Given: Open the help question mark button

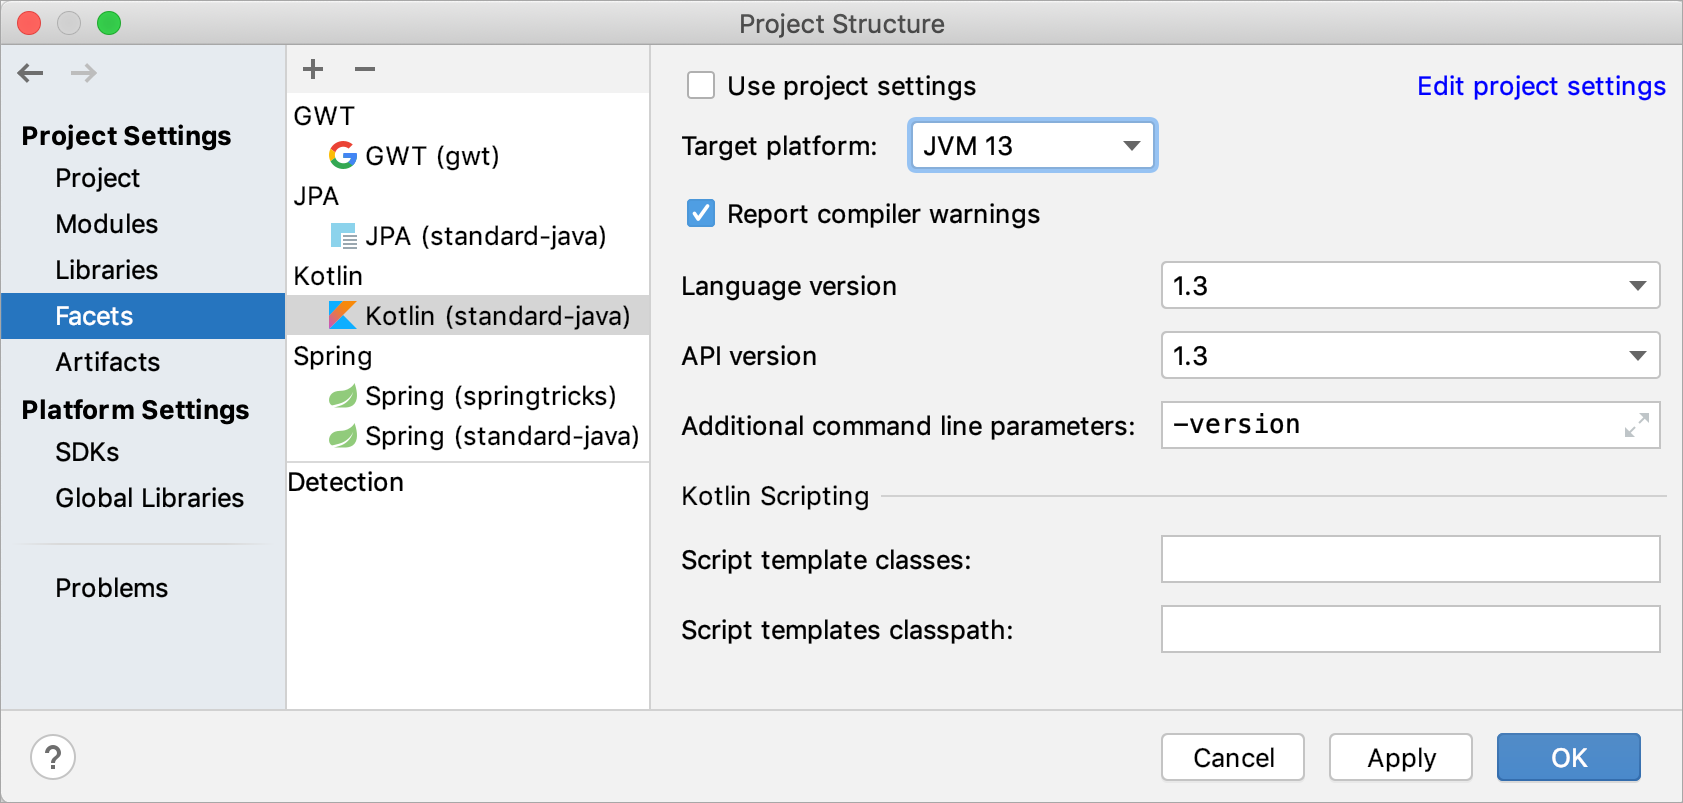Looking at the screenshot, I should pos(53,757).
